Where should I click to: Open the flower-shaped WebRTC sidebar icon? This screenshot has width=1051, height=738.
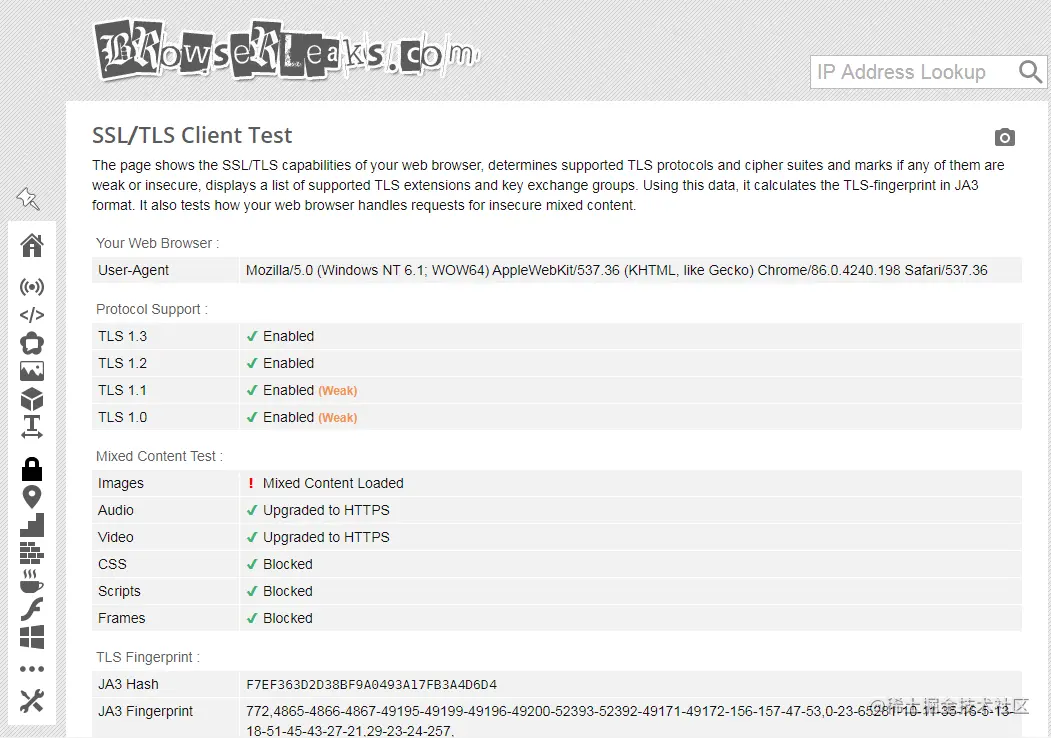click(x=32, y=343)
